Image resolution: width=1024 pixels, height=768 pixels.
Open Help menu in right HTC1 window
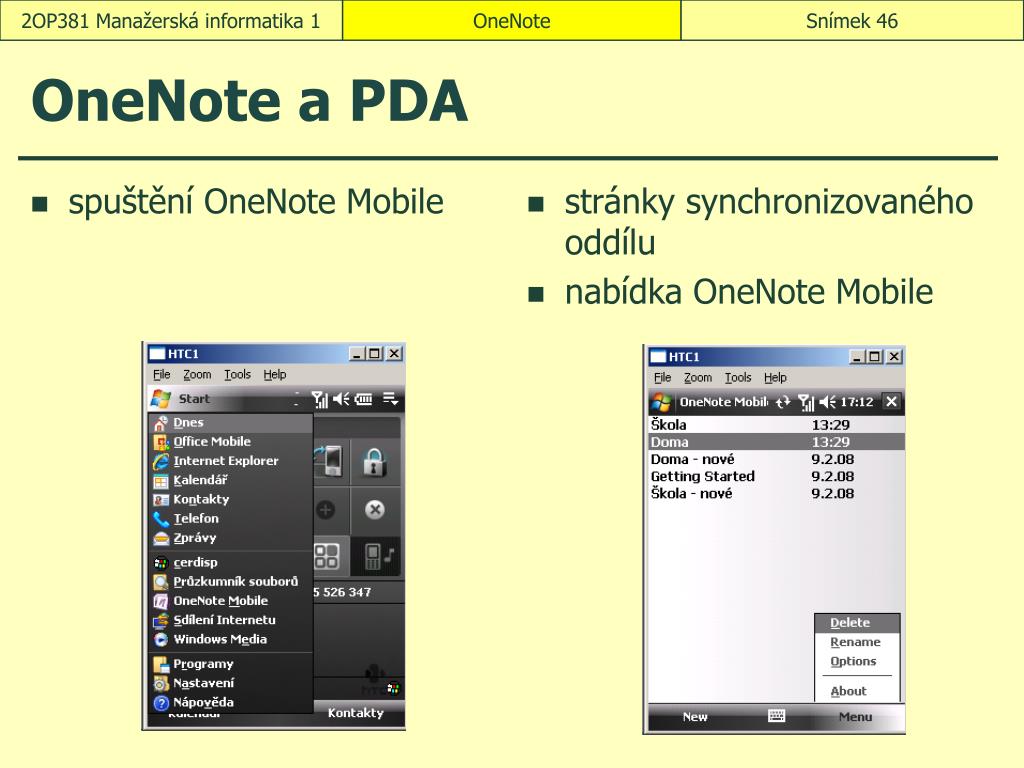[x=775, y=377]
